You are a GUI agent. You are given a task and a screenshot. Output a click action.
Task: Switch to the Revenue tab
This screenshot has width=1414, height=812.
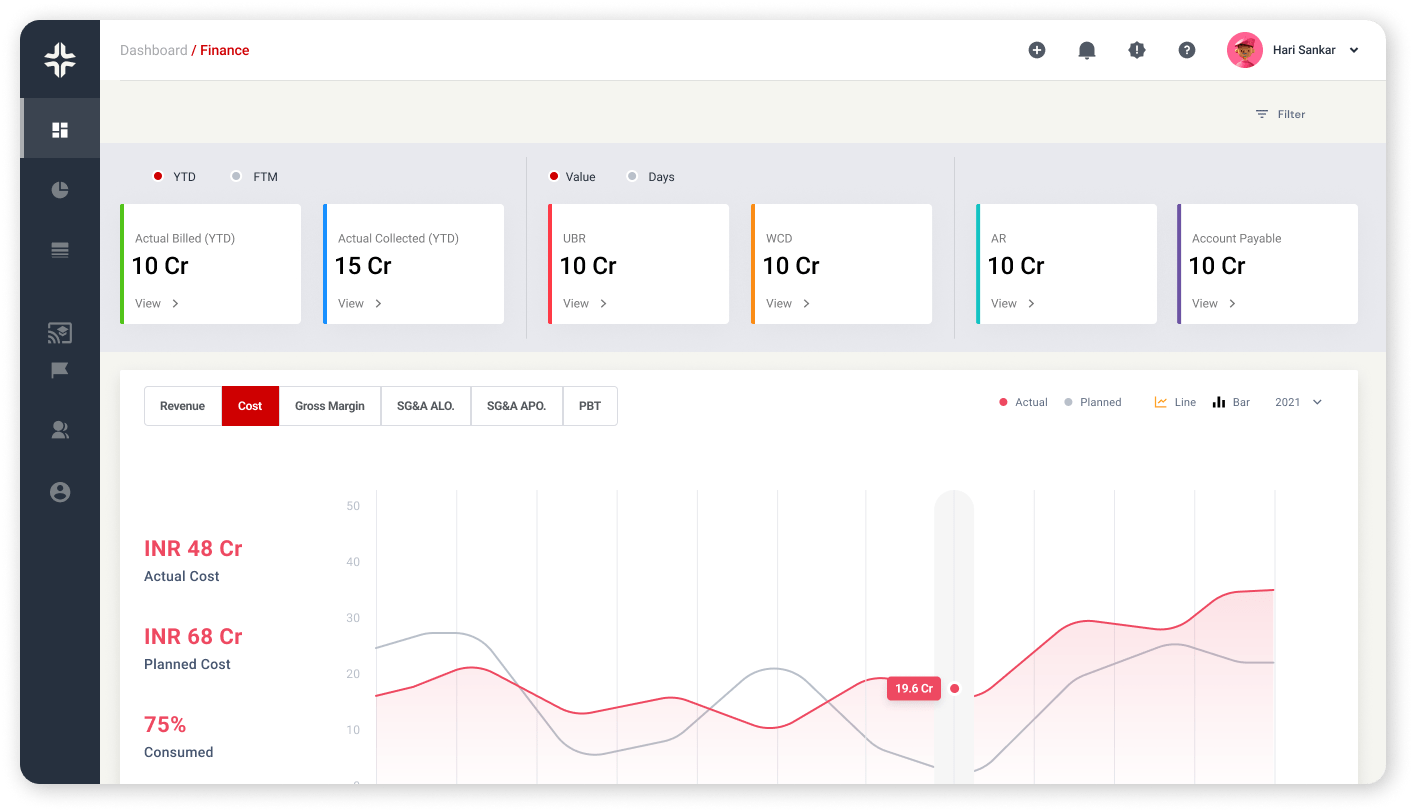[x=182, y=406]
